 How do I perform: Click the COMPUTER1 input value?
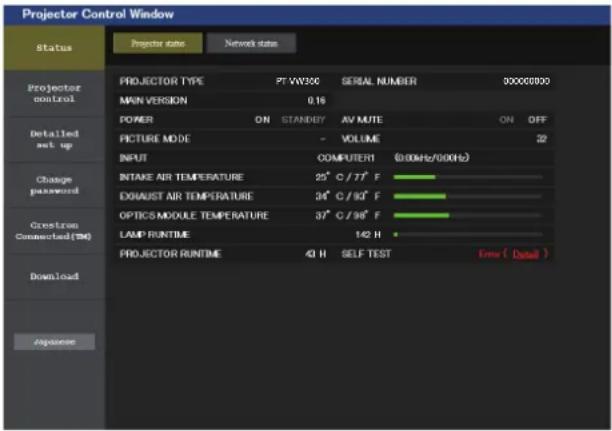point(346,158)
